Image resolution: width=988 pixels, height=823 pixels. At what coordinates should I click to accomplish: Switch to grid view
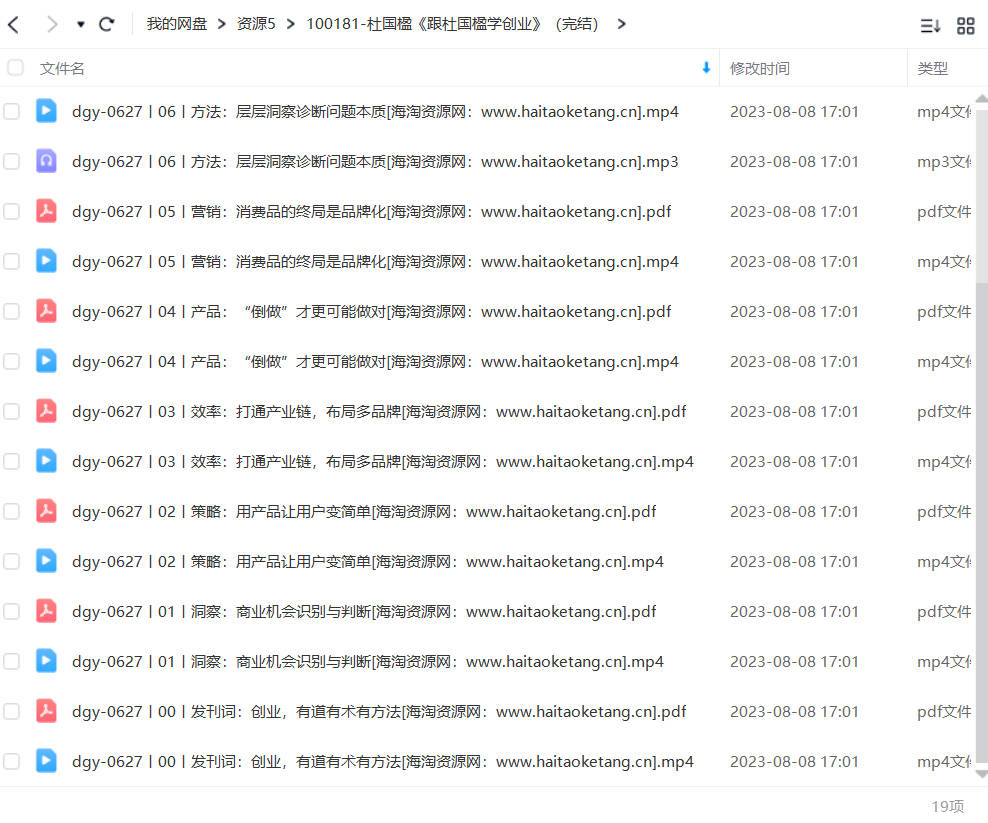965,26
